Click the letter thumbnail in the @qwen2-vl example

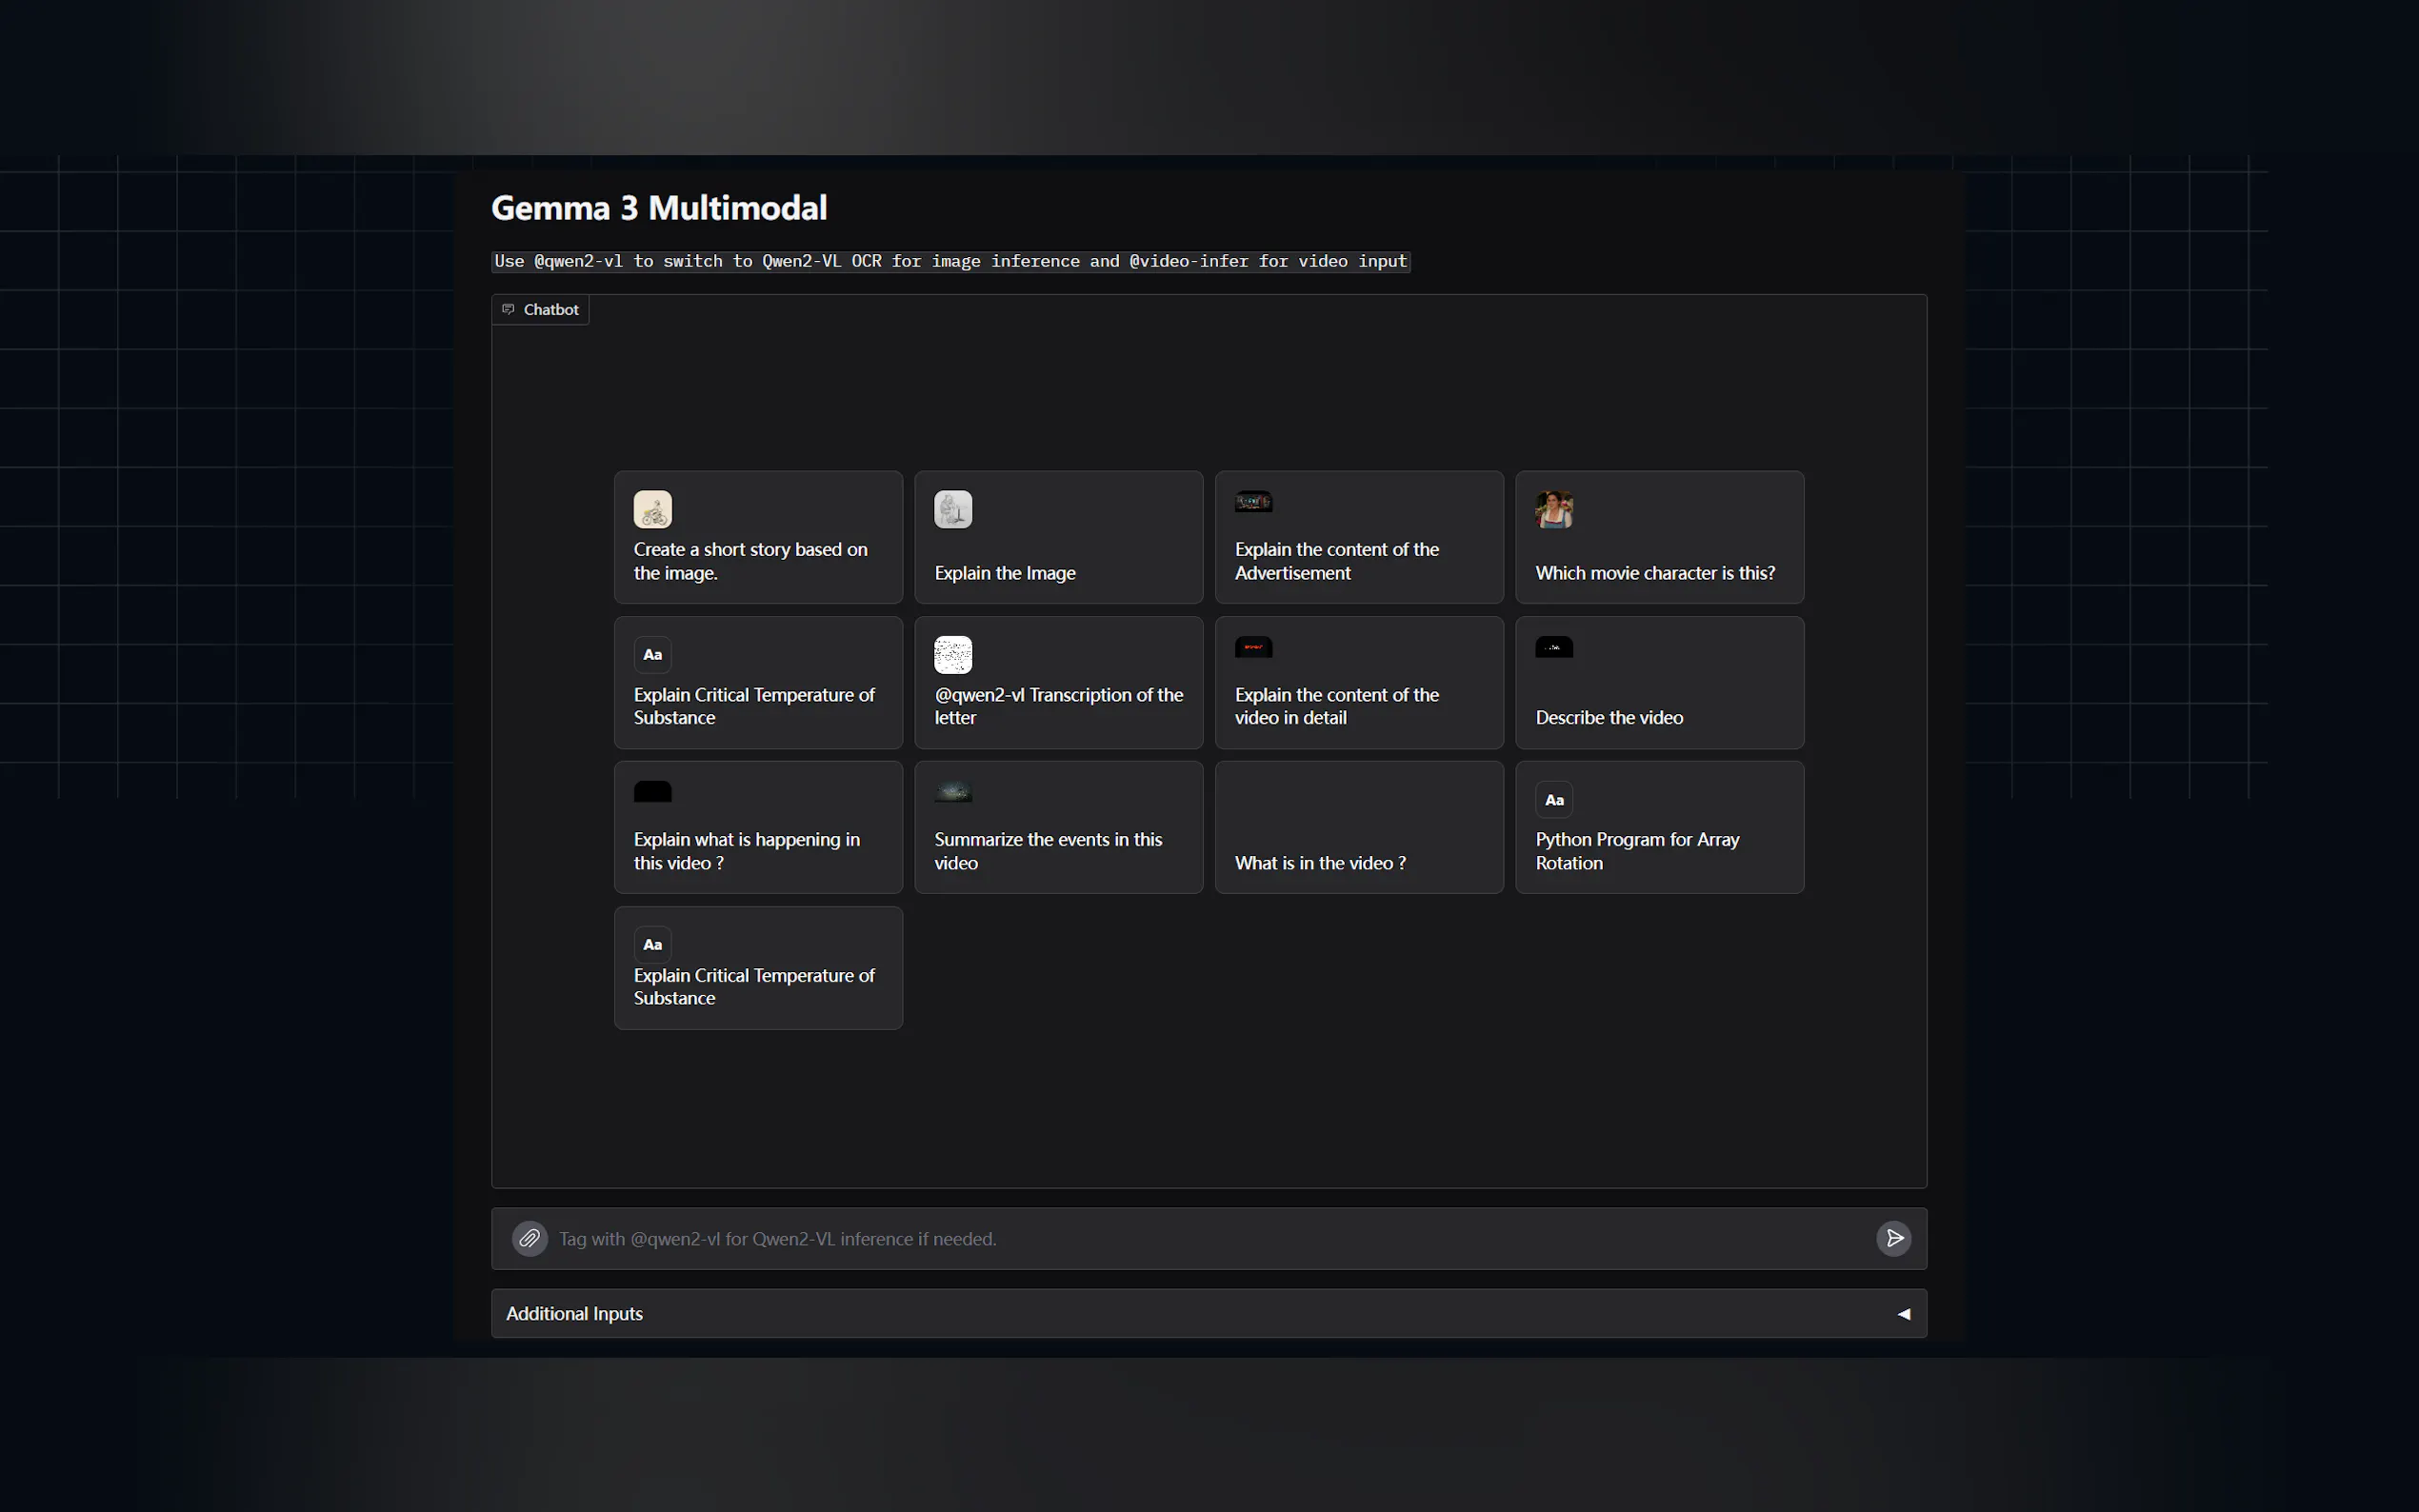[x=952, y=654]
